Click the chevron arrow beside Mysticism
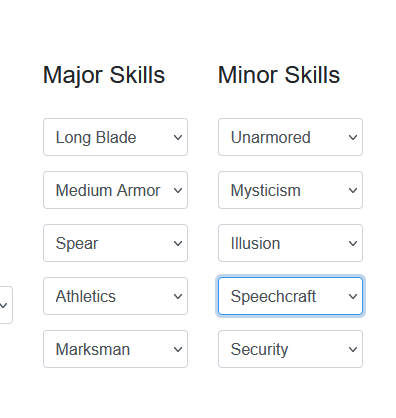396x418 pixels. click(x=353, y=190)
